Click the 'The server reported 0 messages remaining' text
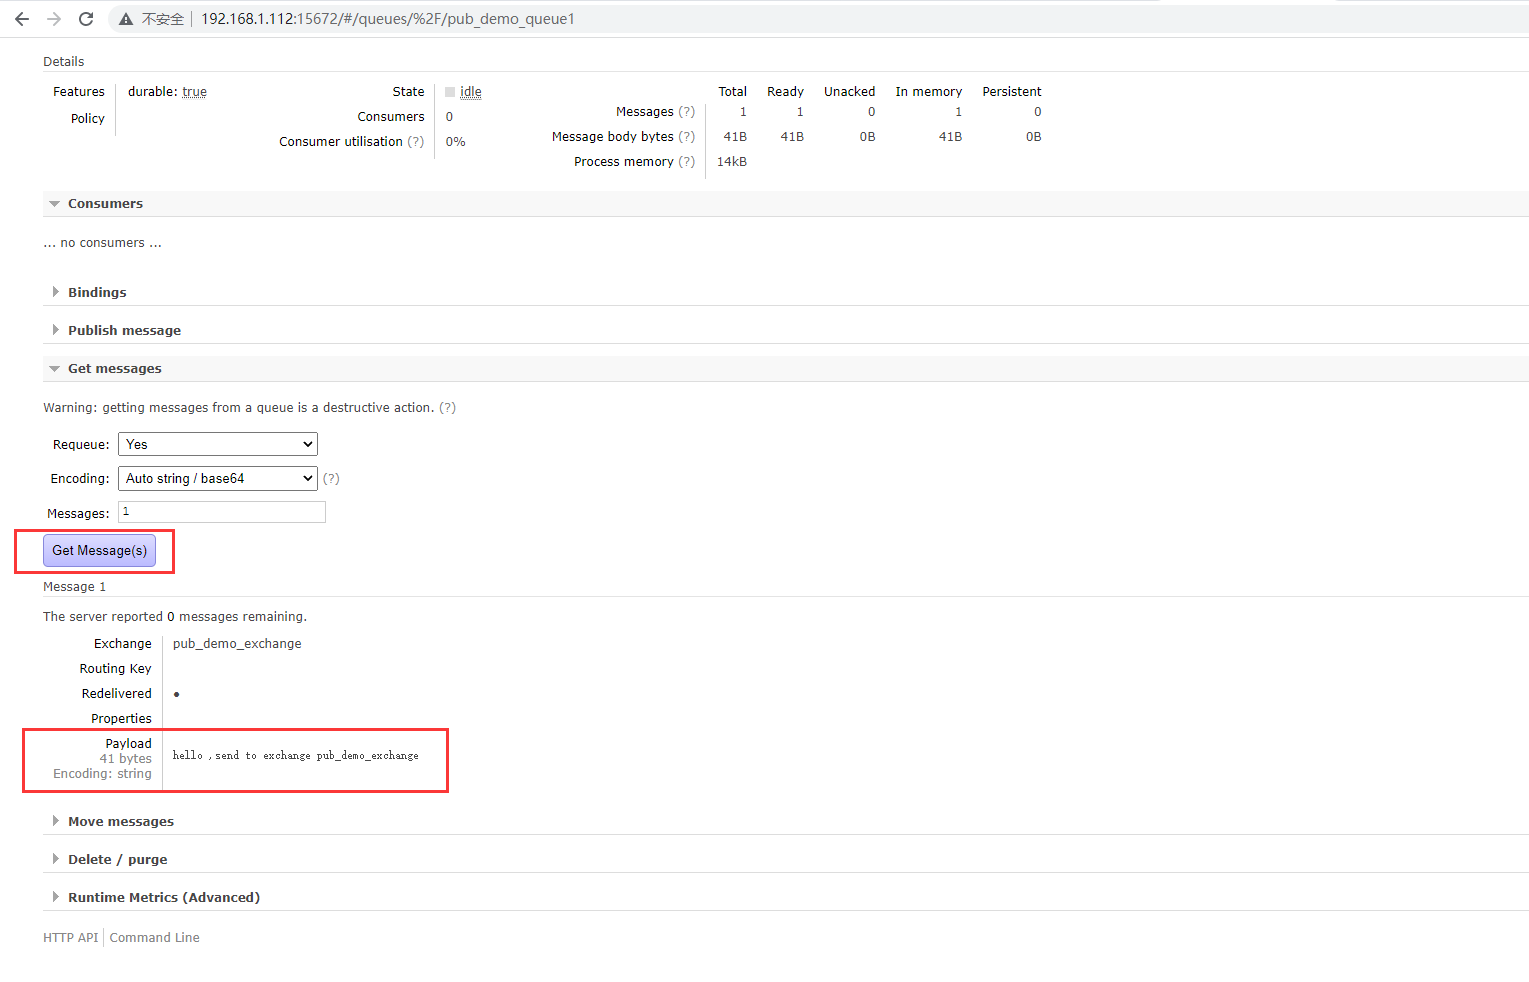 pos(175,617)
